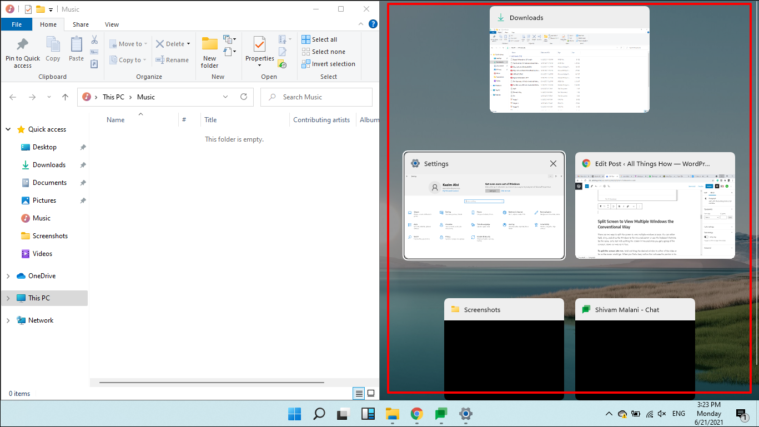759x427 pixels.
Task: Click the Invert selection button
Action: (328, 63)
